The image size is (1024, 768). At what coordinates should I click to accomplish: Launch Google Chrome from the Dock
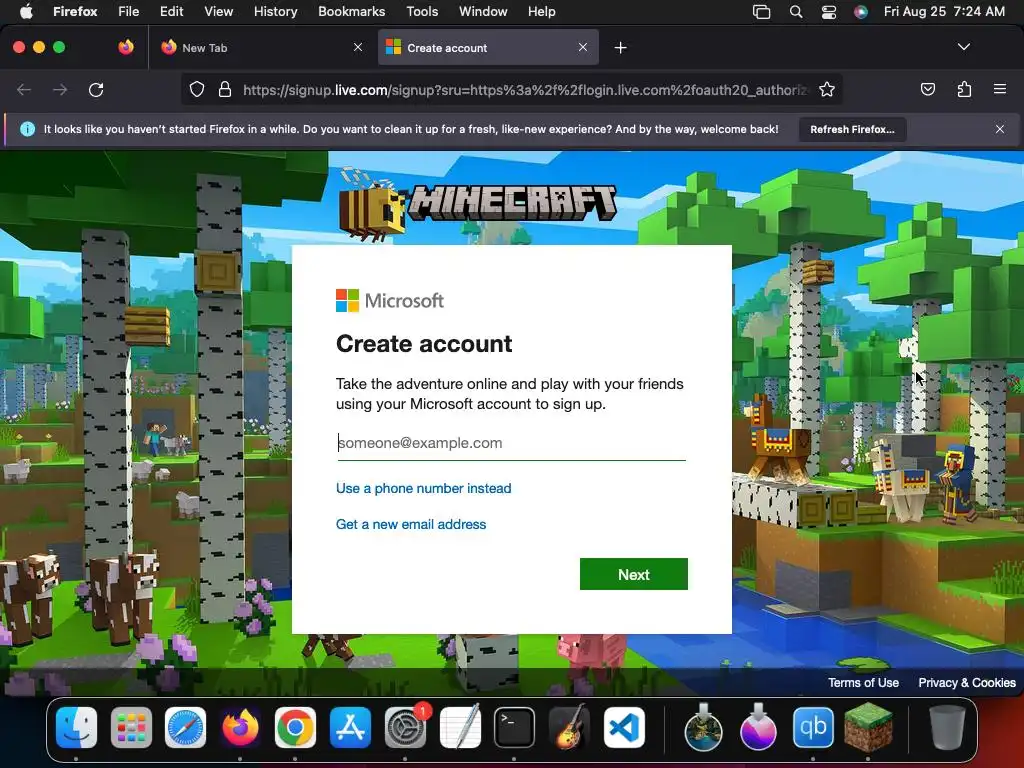pos(295,727)
